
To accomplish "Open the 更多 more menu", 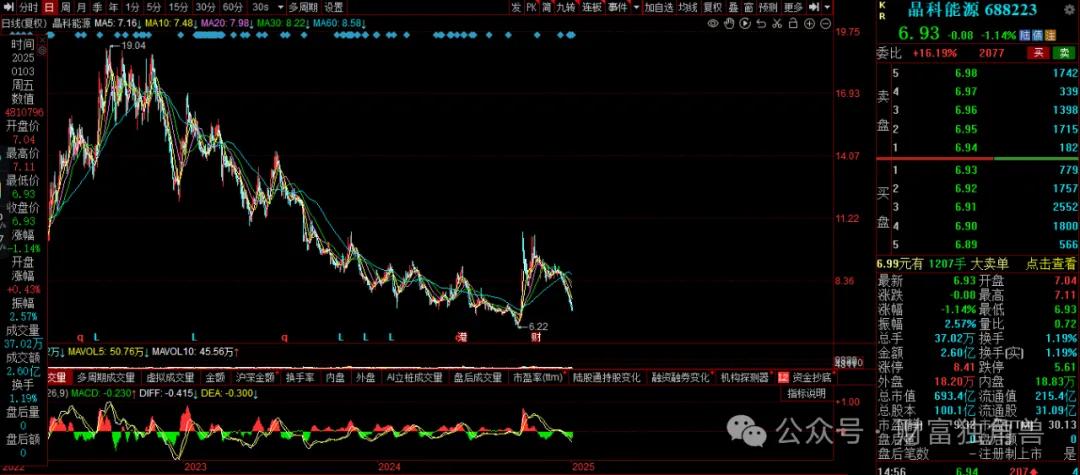I will (793, 8).
